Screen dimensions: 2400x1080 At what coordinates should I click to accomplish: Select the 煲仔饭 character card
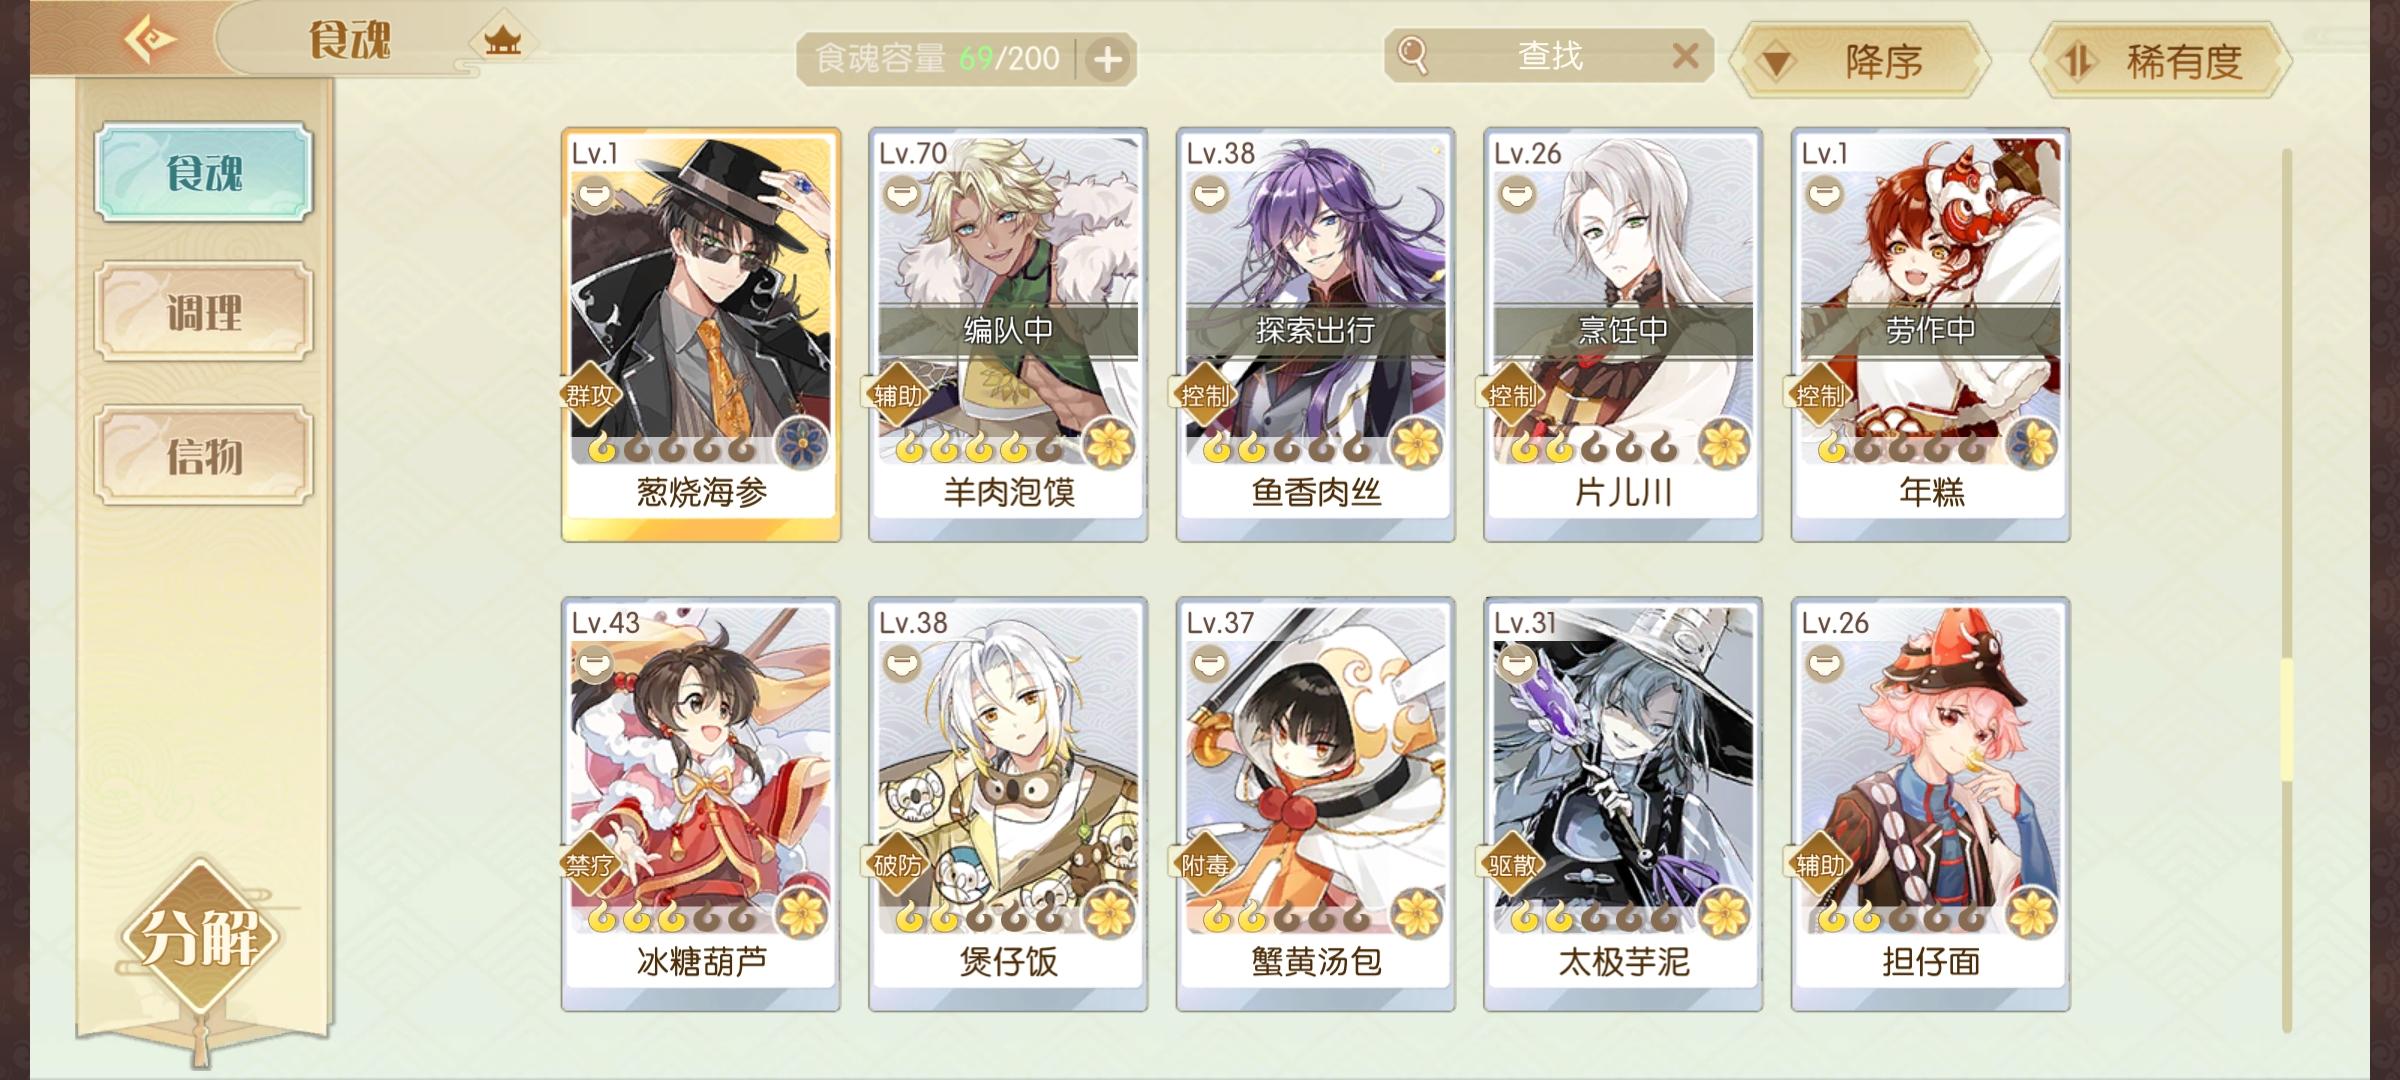[1008, 805]
